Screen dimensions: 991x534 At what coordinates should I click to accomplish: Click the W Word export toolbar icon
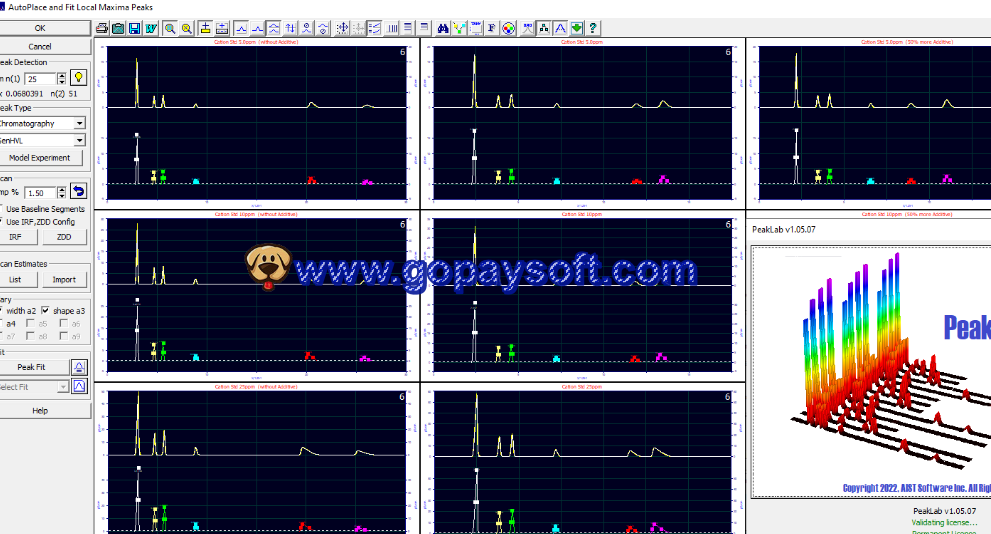[x=151, y=28]
